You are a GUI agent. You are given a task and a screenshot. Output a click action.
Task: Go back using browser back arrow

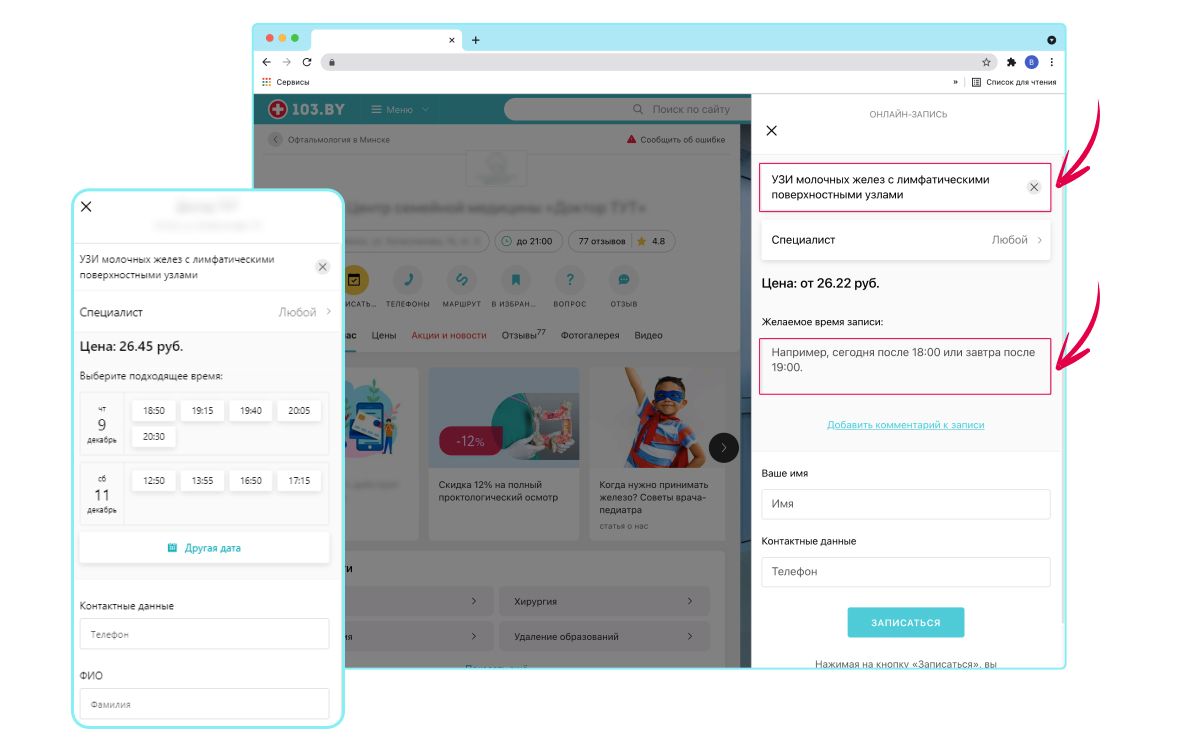click(267, 62)
